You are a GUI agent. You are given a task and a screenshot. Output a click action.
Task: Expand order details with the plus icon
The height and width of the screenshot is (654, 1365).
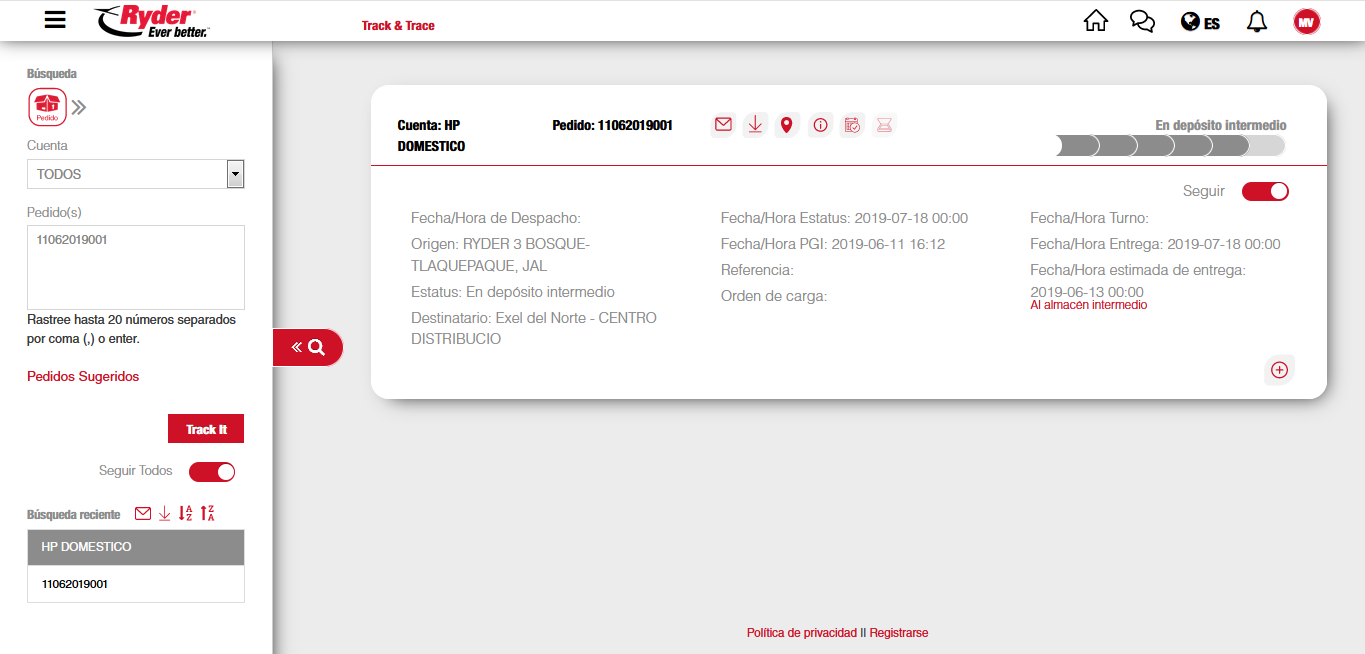(x=1279, y=370)
